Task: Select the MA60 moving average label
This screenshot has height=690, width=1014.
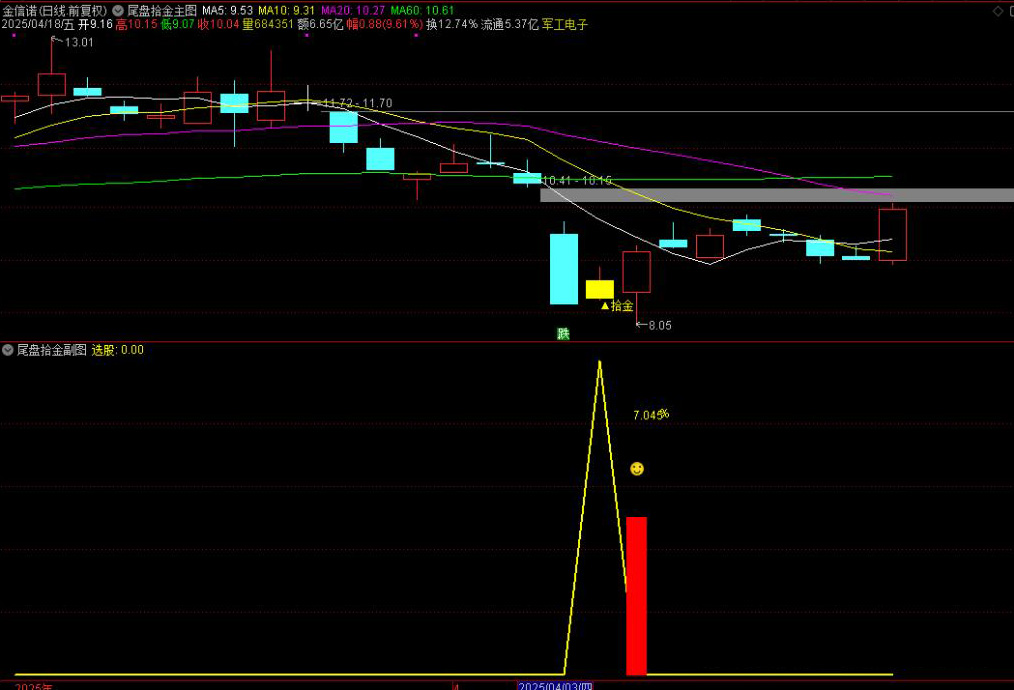Action: coord(422,10)
